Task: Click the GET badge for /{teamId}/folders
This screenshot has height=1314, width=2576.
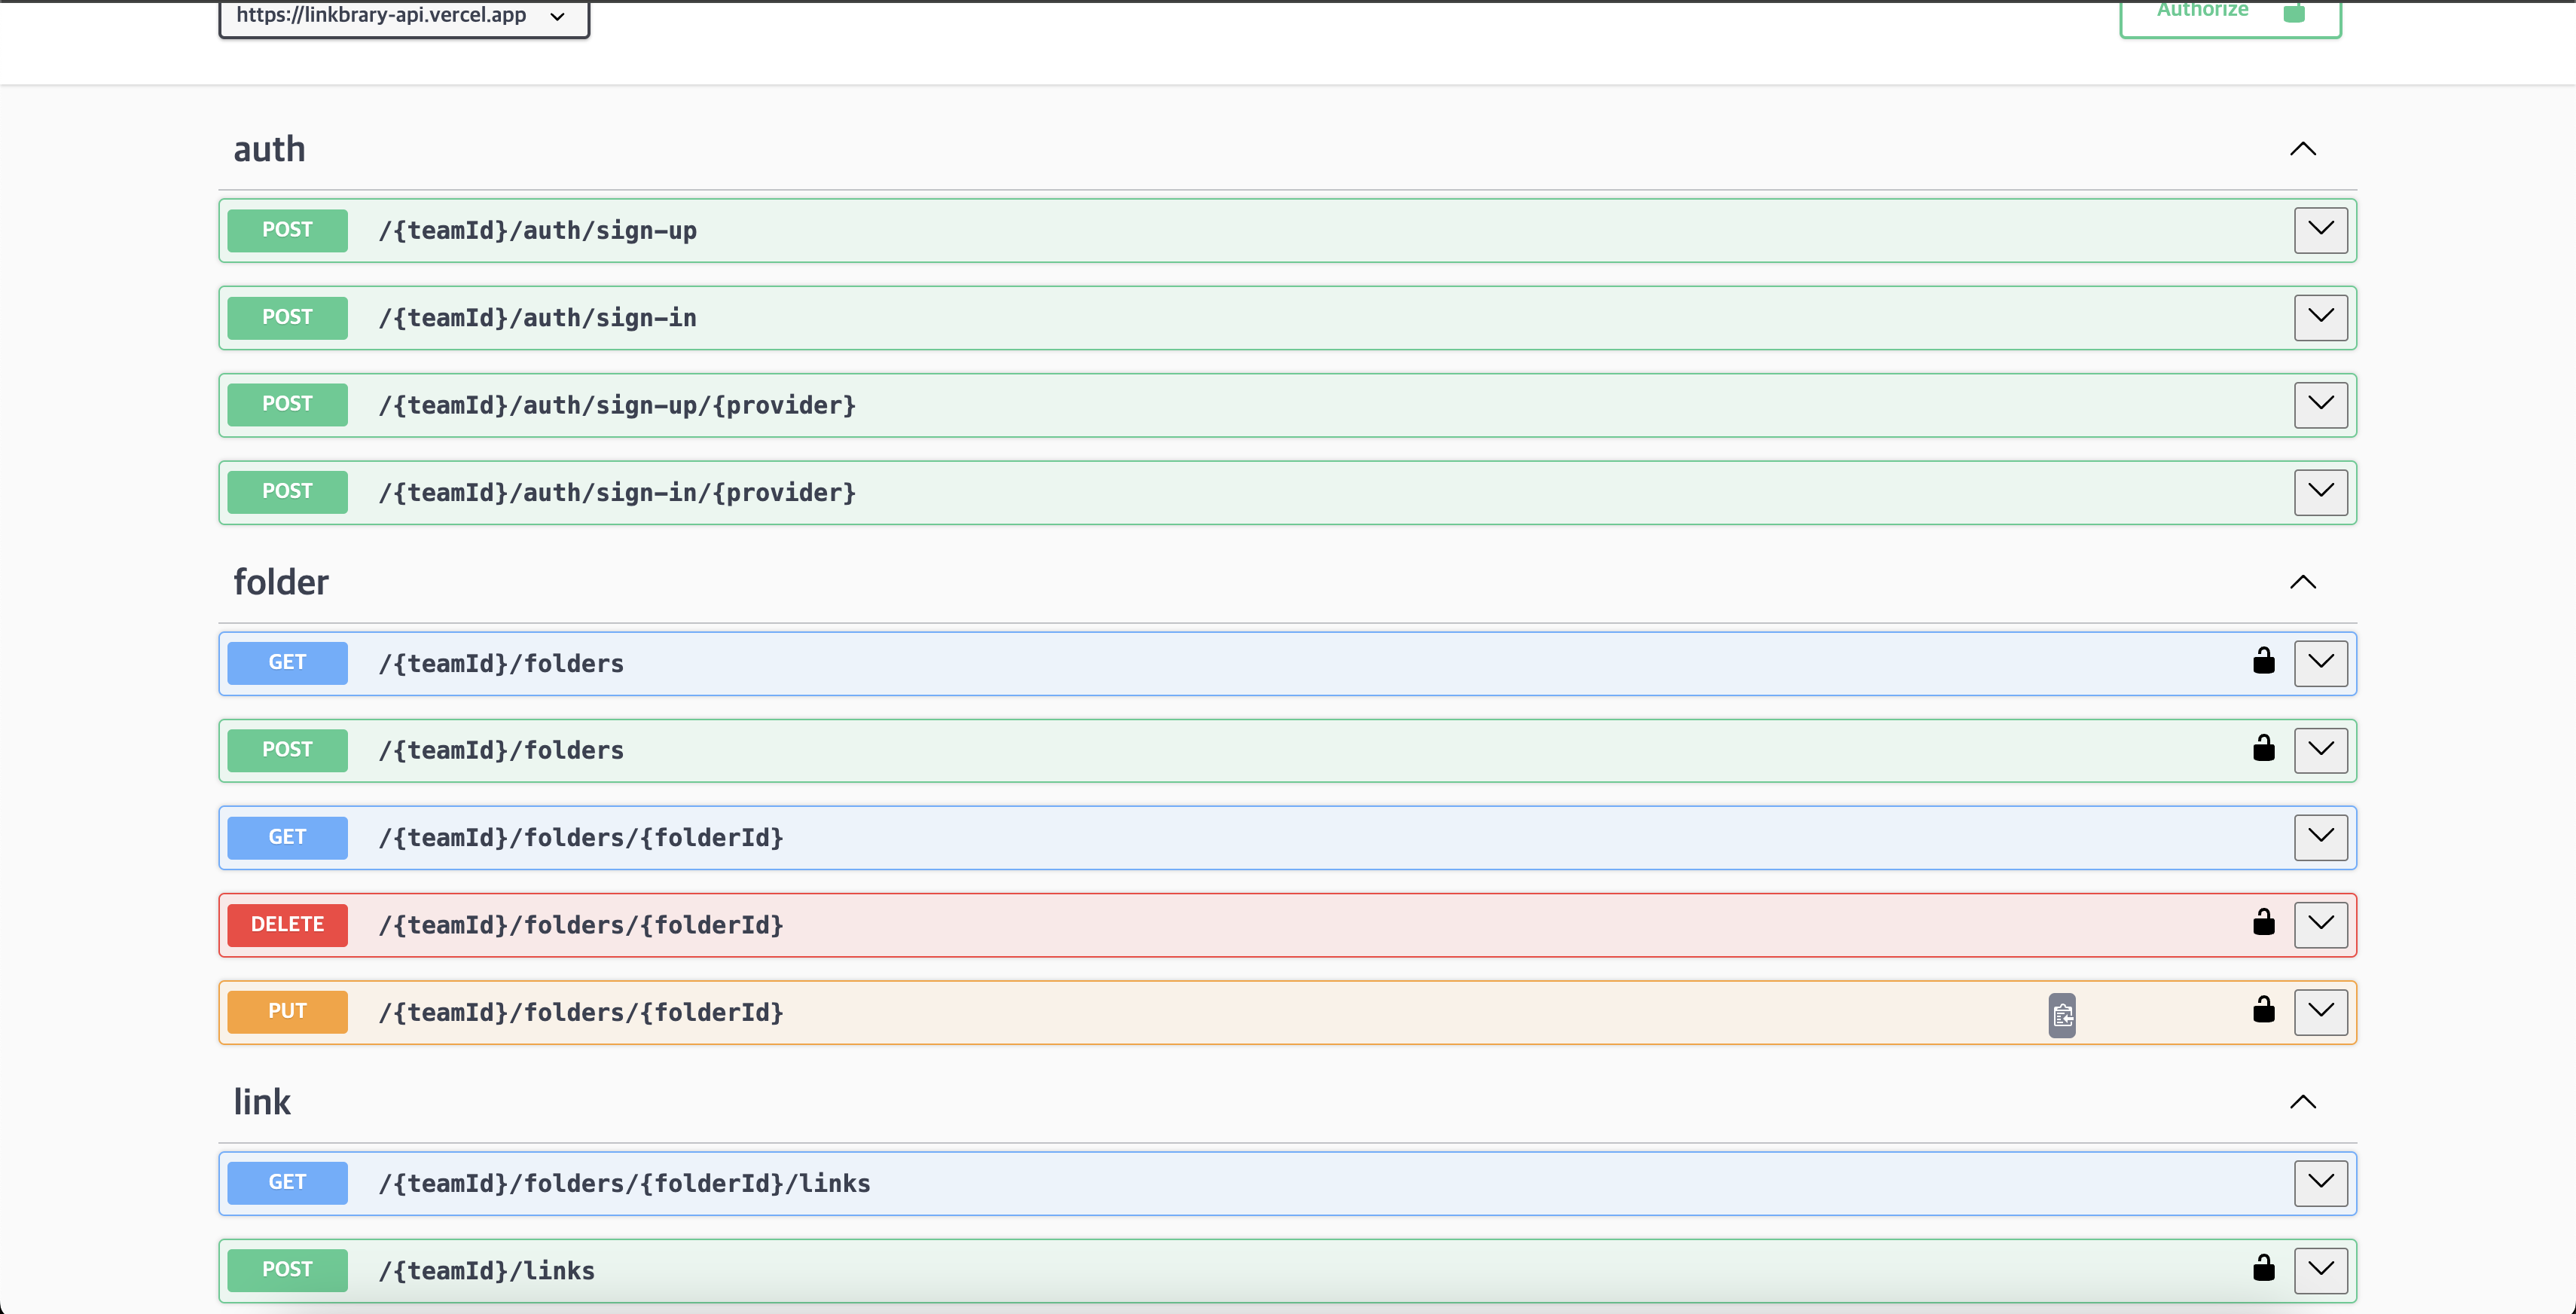Action: (287, 663)
